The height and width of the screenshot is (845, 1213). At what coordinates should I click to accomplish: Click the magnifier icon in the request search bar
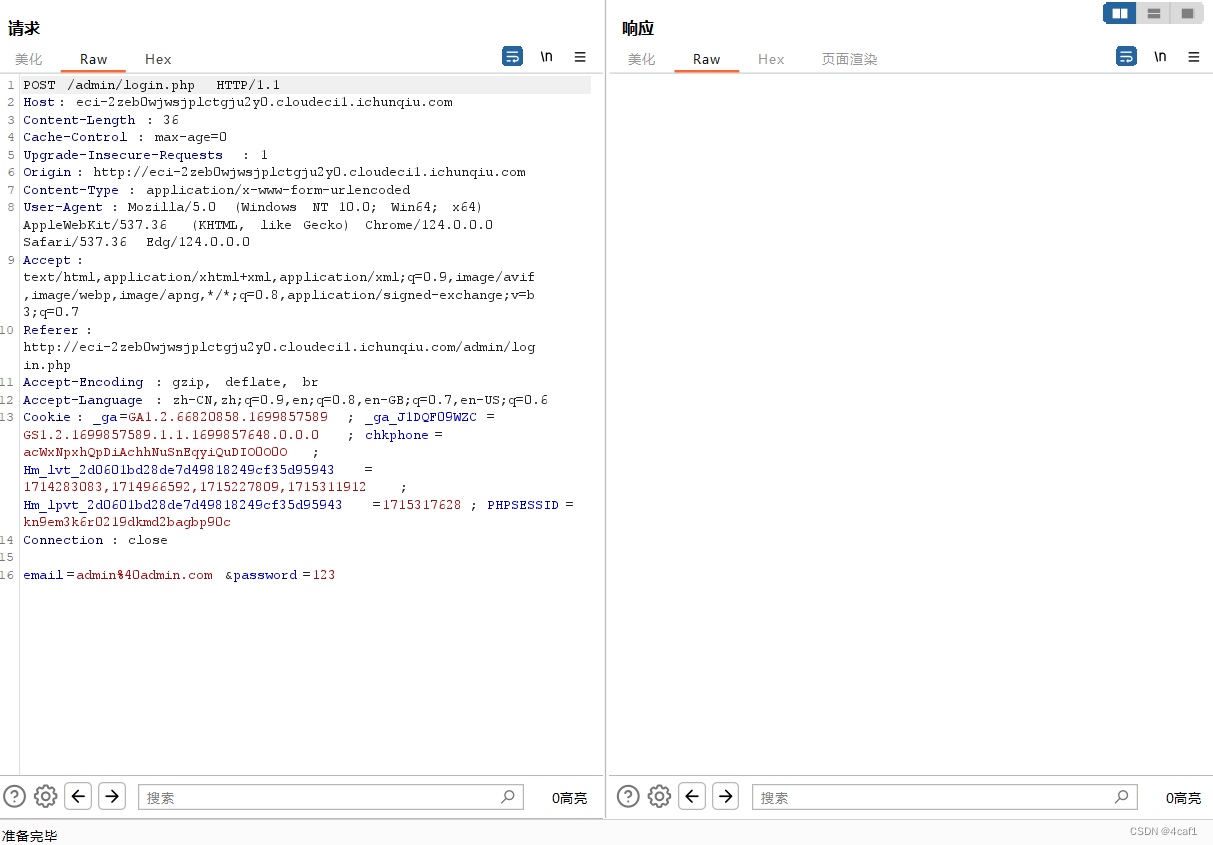(x=509, y=797)
